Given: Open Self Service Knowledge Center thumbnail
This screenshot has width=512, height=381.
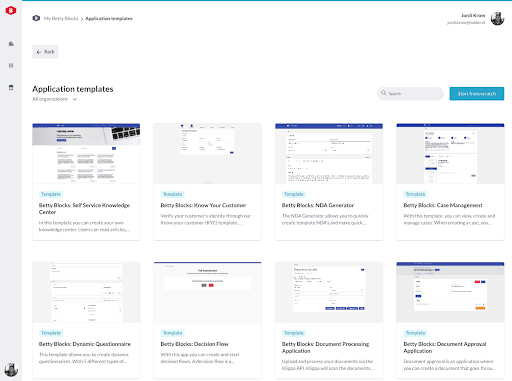Looking at the screenshot, I should (x=86, y=153).
